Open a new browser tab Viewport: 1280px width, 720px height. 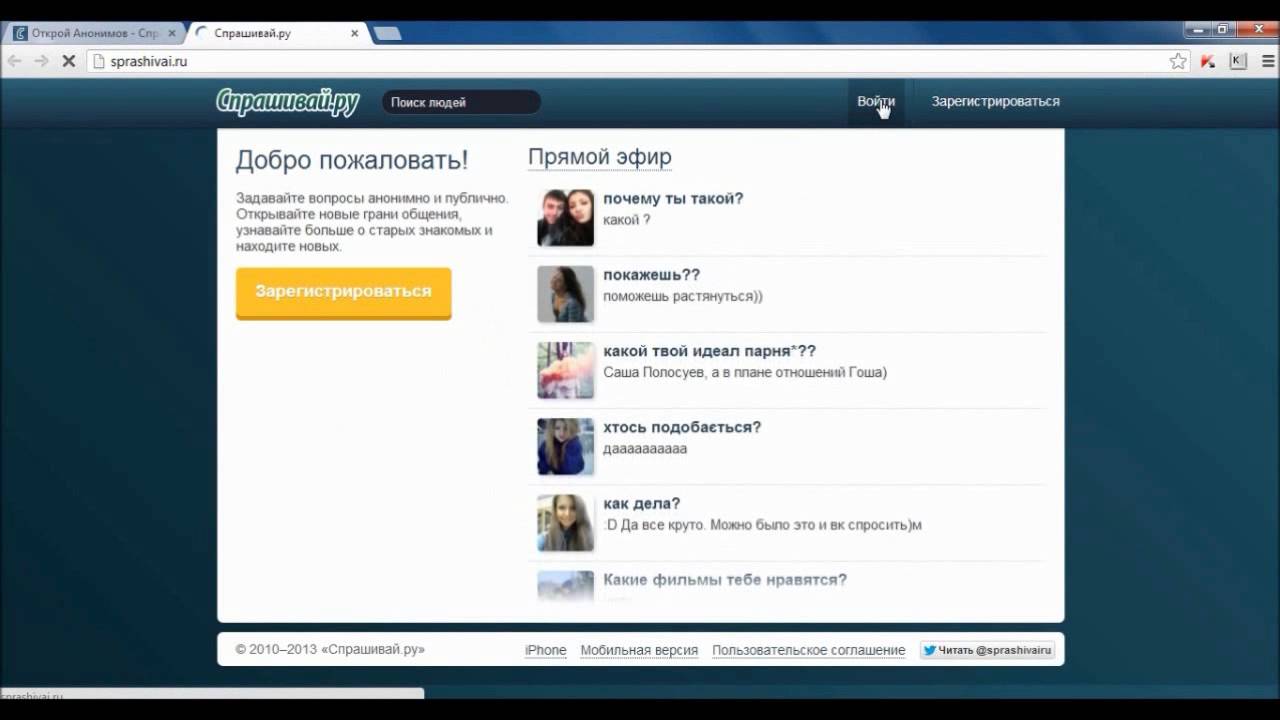[387, 33]
